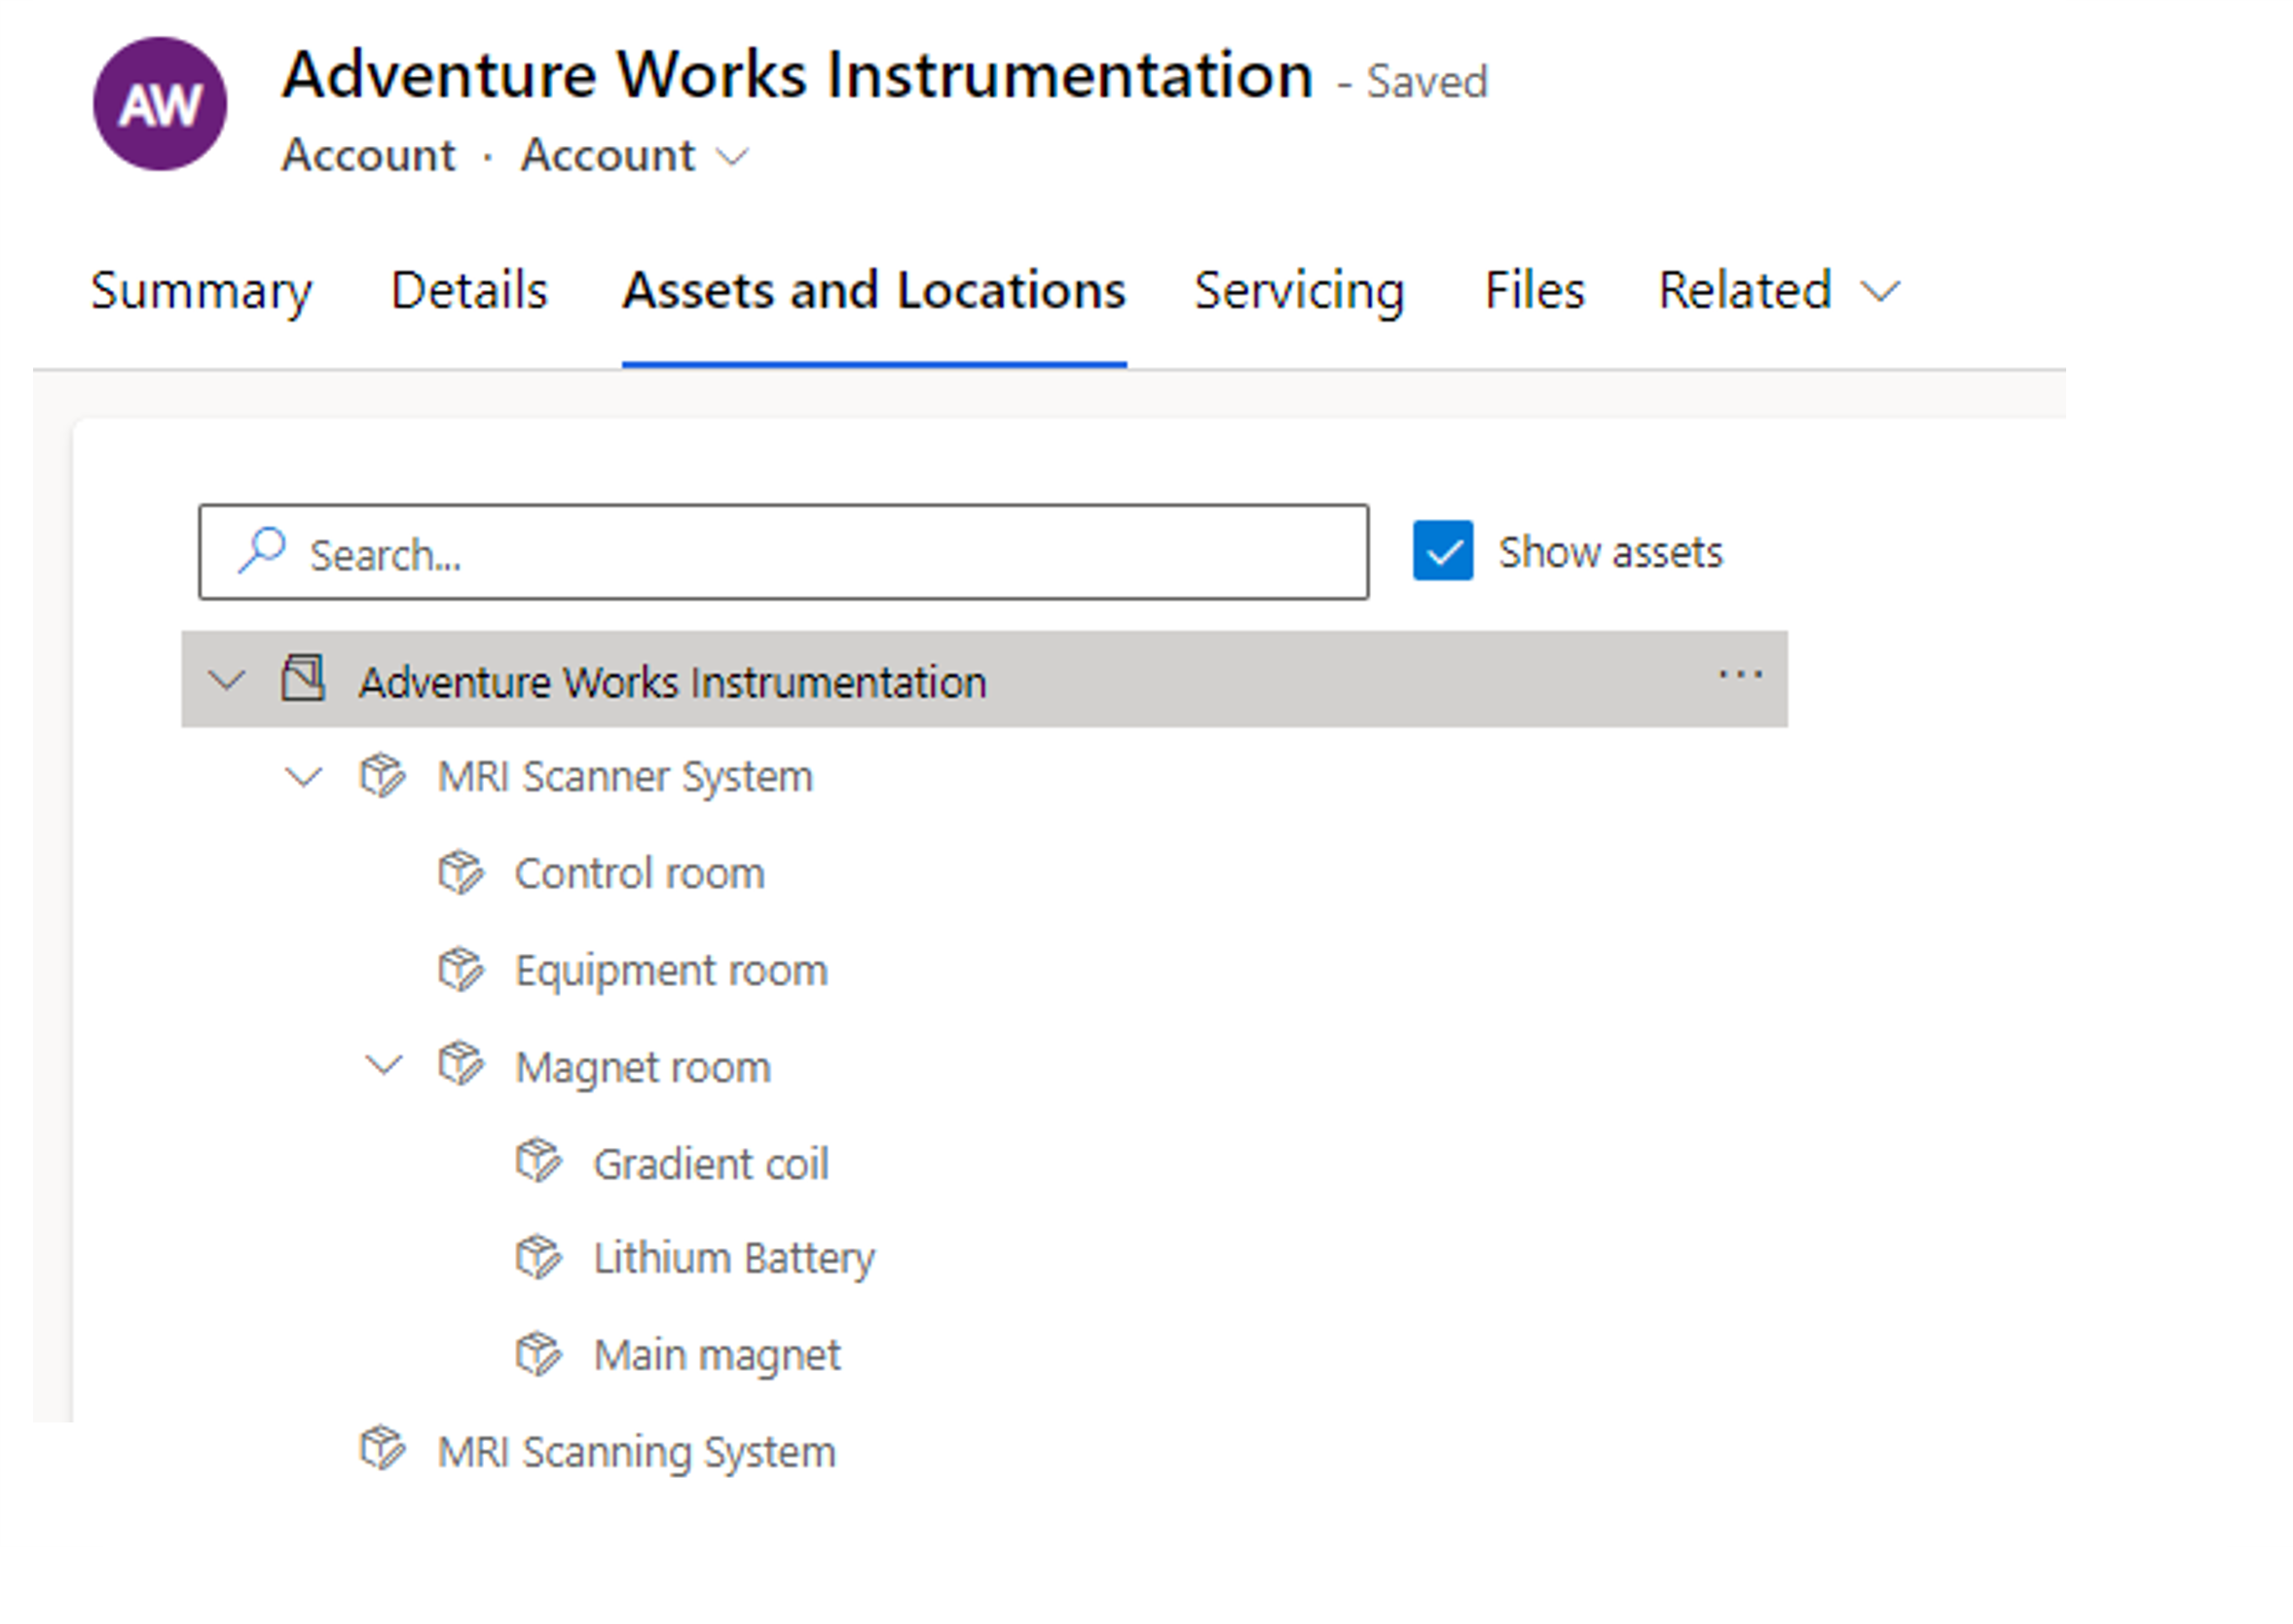Click the MRI Scanning System asset icon
Screen dimensions: 2293x1624
click(x=382, y=1449)
